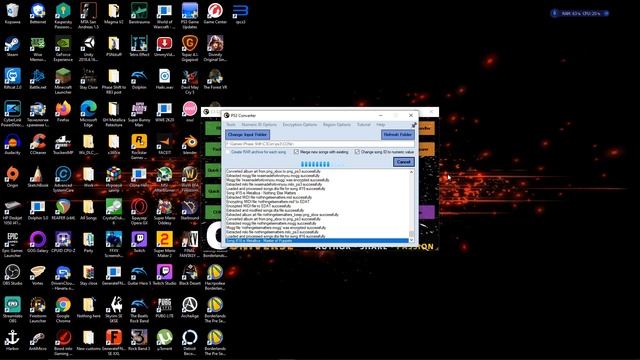Image resolution: width=640 pixels, height=360 pixels.
Task: Open the Rockstar Games Launcher icon
Action: click(139, 146)
